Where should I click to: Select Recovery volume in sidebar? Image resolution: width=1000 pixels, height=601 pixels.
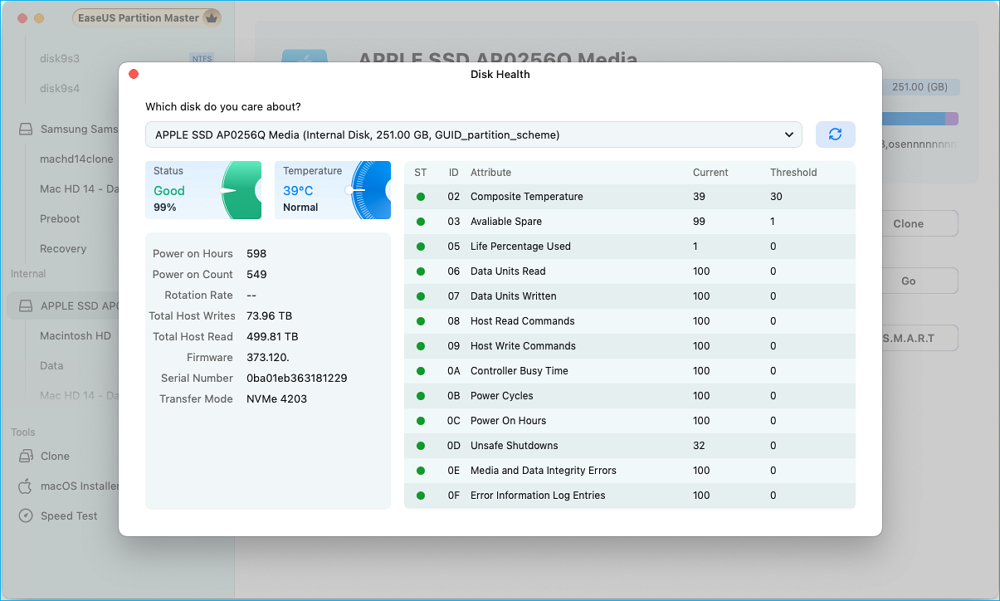[x=63, y=249]
